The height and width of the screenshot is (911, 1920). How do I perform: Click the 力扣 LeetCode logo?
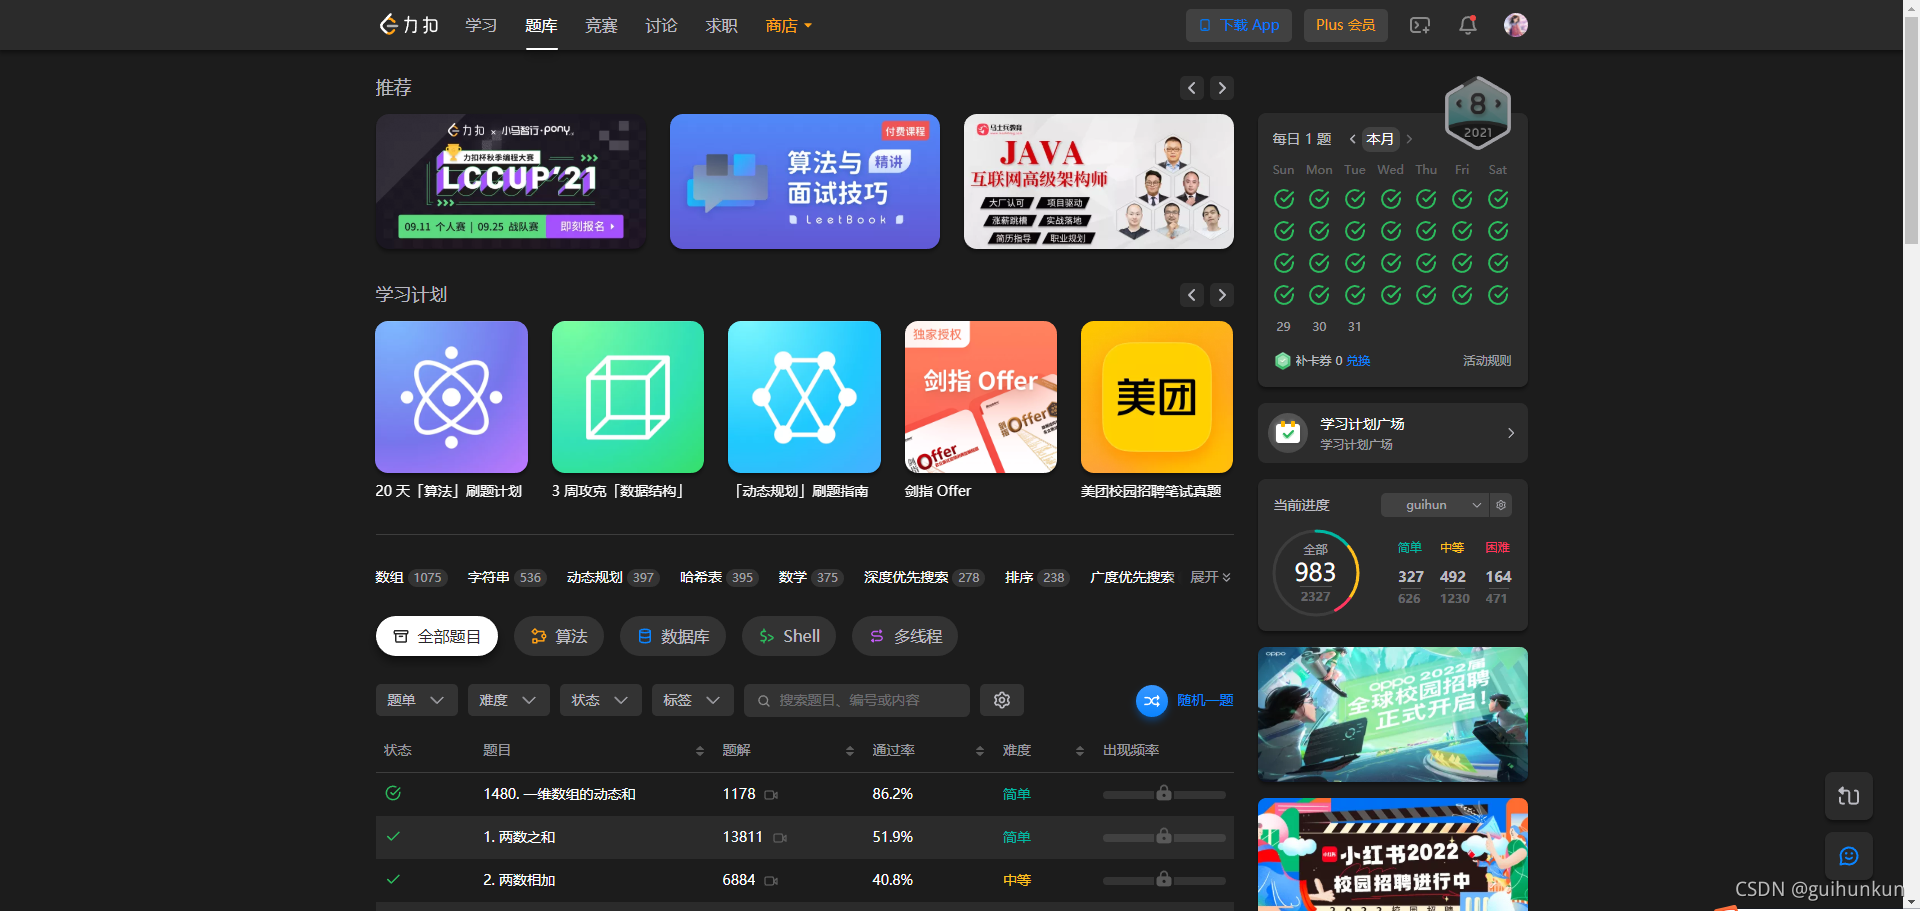pos(408,25)
